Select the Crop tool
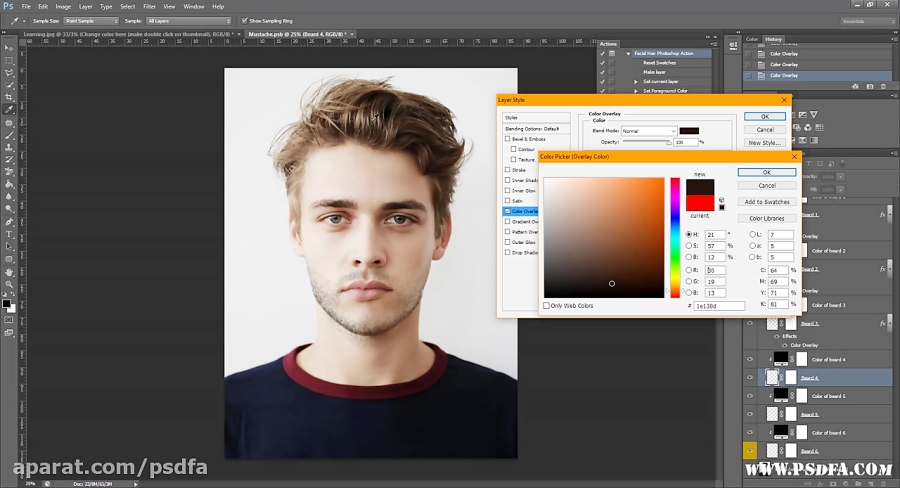The width and height of the screenshot is (900, 488). [9, 98]
